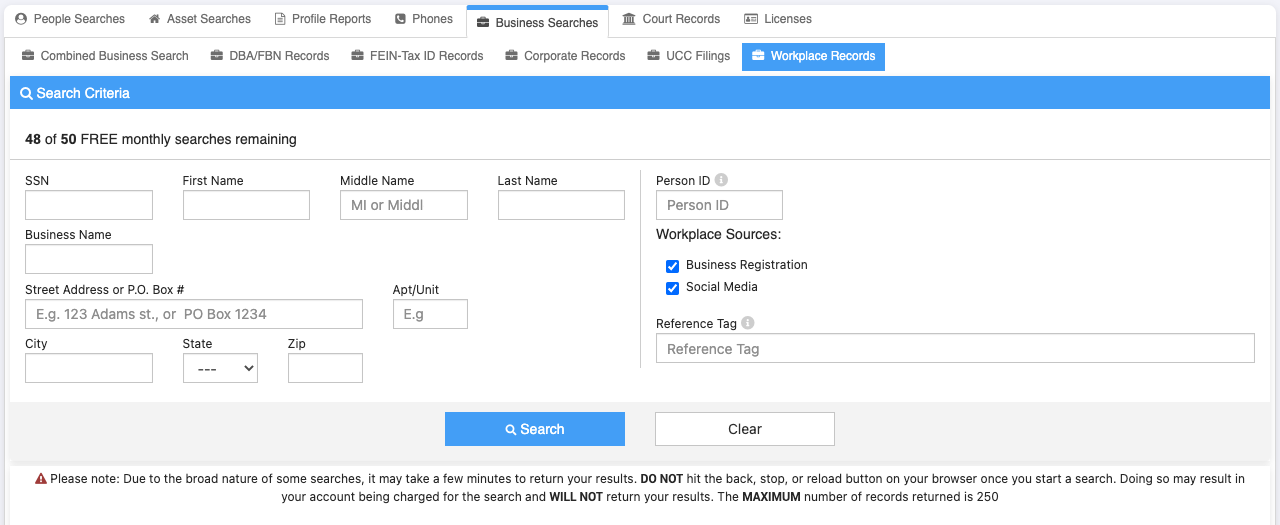Click the Street Address or P.O. Box field
The width and height of the screenshot is (1280, 525).
pyautogui.click(x=194, y=314)
